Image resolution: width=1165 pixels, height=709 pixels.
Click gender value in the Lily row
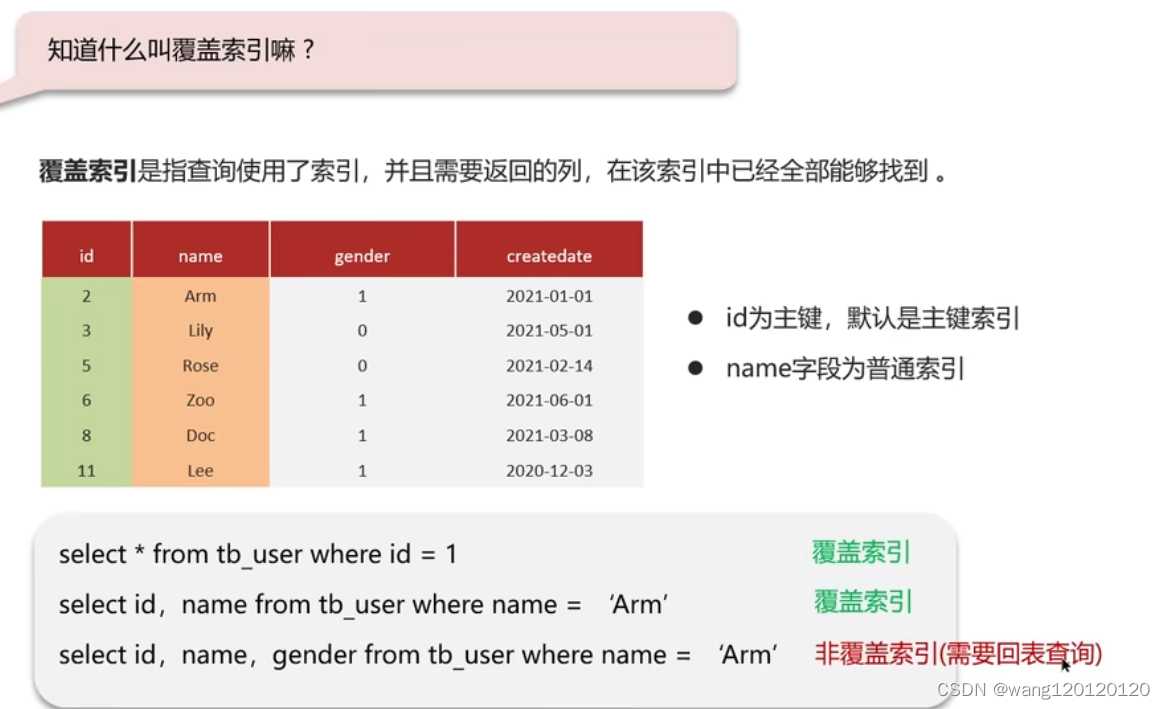pyautogui.click(x=362, y=330)
